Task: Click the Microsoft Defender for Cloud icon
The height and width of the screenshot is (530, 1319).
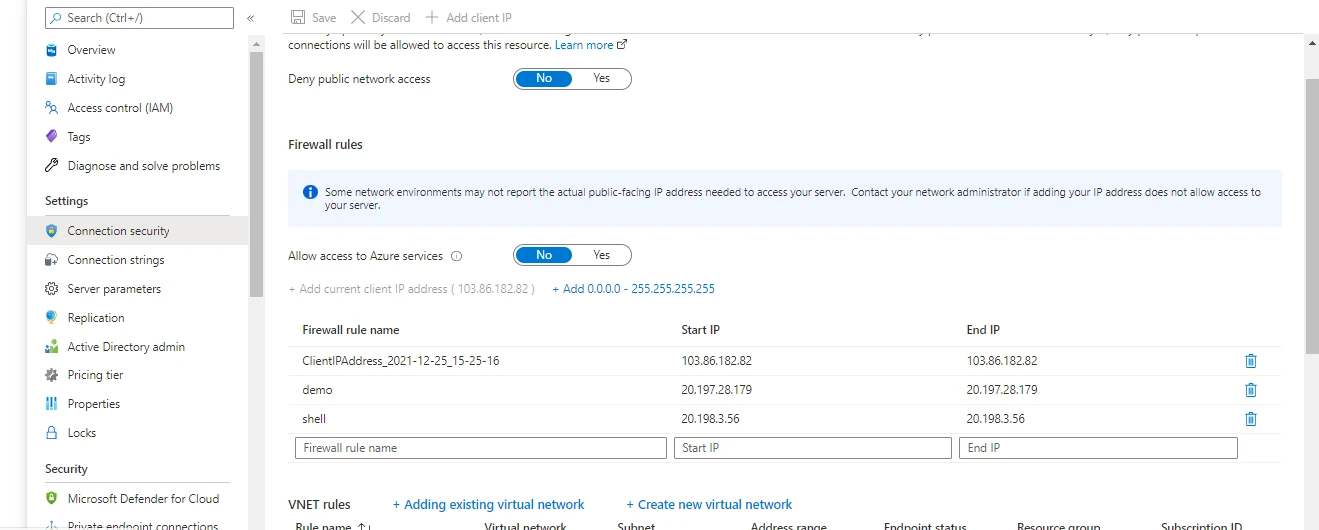Action: pyautogui.click(x=51, y=499)
